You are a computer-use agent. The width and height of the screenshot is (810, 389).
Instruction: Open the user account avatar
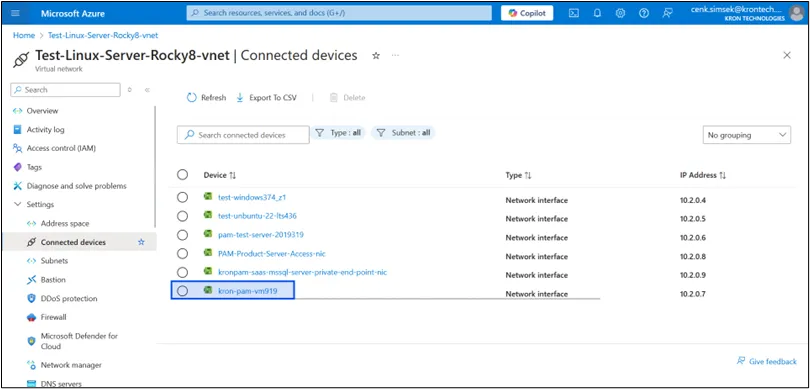click(x=797, y=13)
